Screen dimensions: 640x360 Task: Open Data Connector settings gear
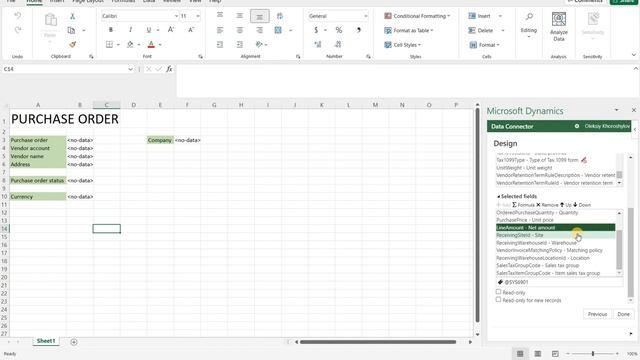coord(577,126)
